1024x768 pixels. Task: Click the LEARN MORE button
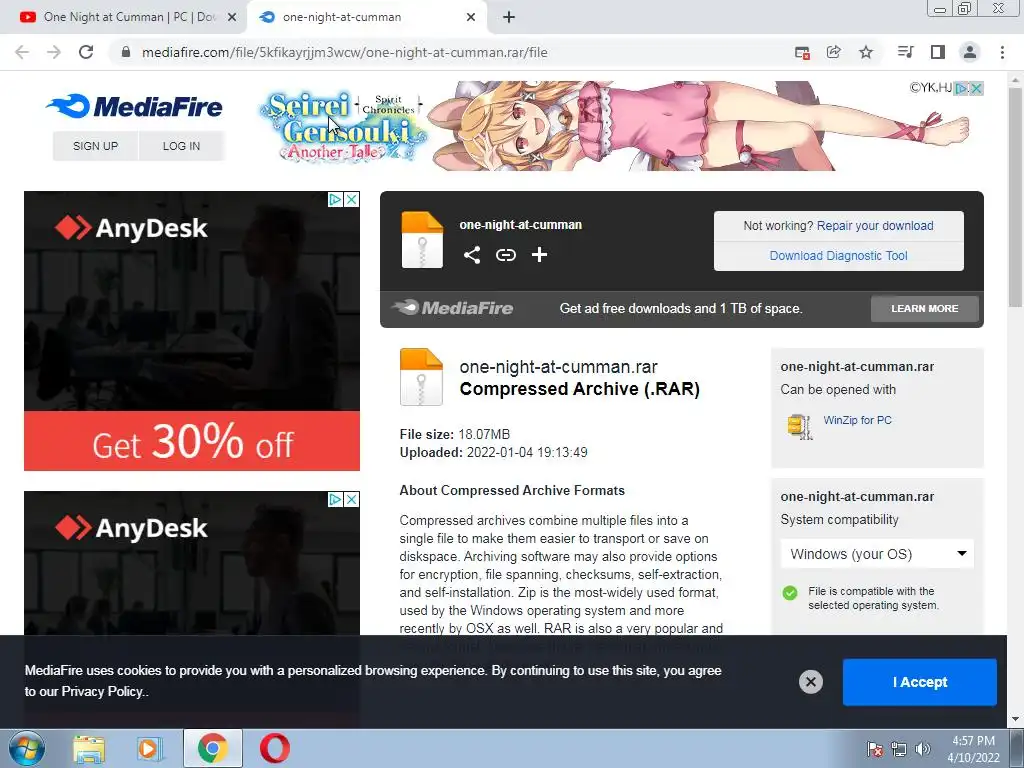coord(925,308)
